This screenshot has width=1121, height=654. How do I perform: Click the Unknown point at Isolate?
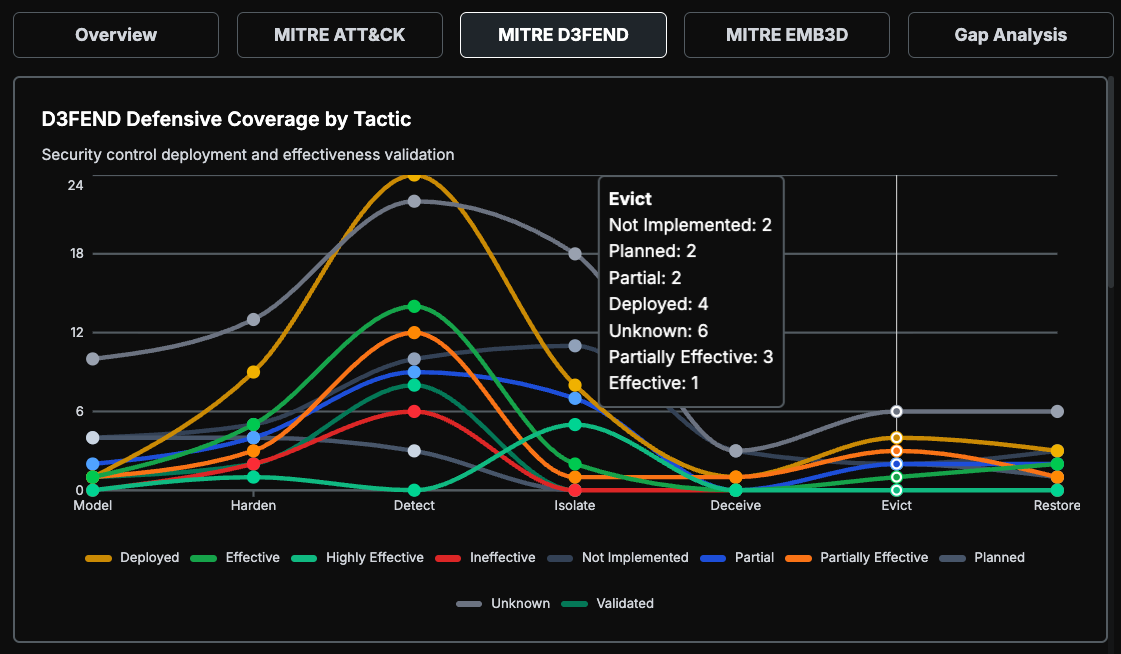tap(575, 253)
